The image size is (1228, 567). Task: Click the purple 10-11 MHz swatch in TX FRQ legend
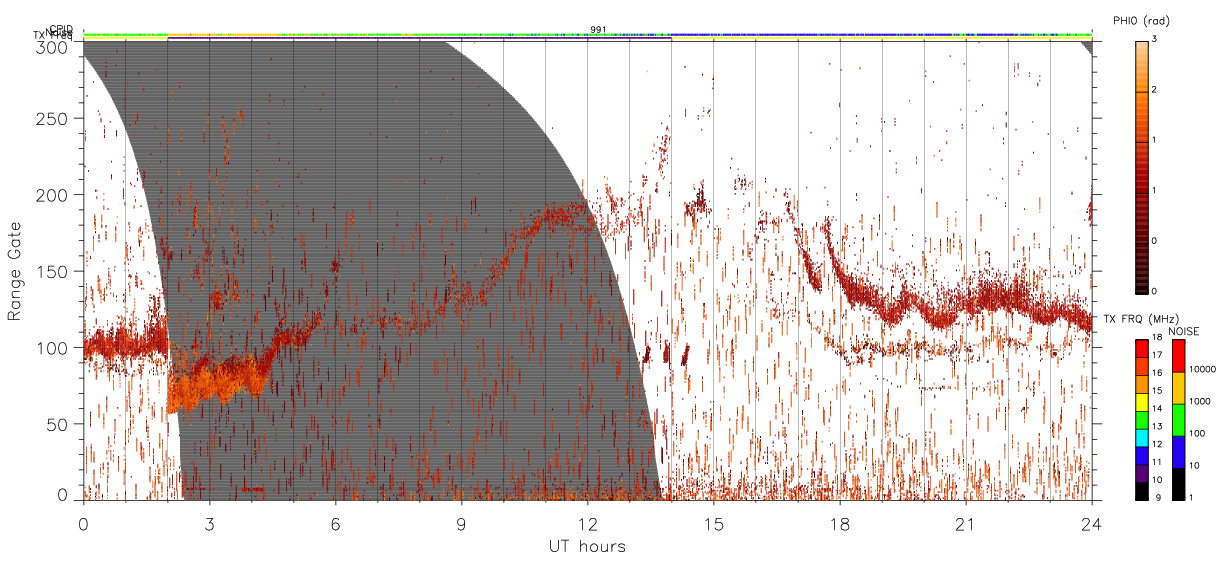click(x=1141, y=472)
